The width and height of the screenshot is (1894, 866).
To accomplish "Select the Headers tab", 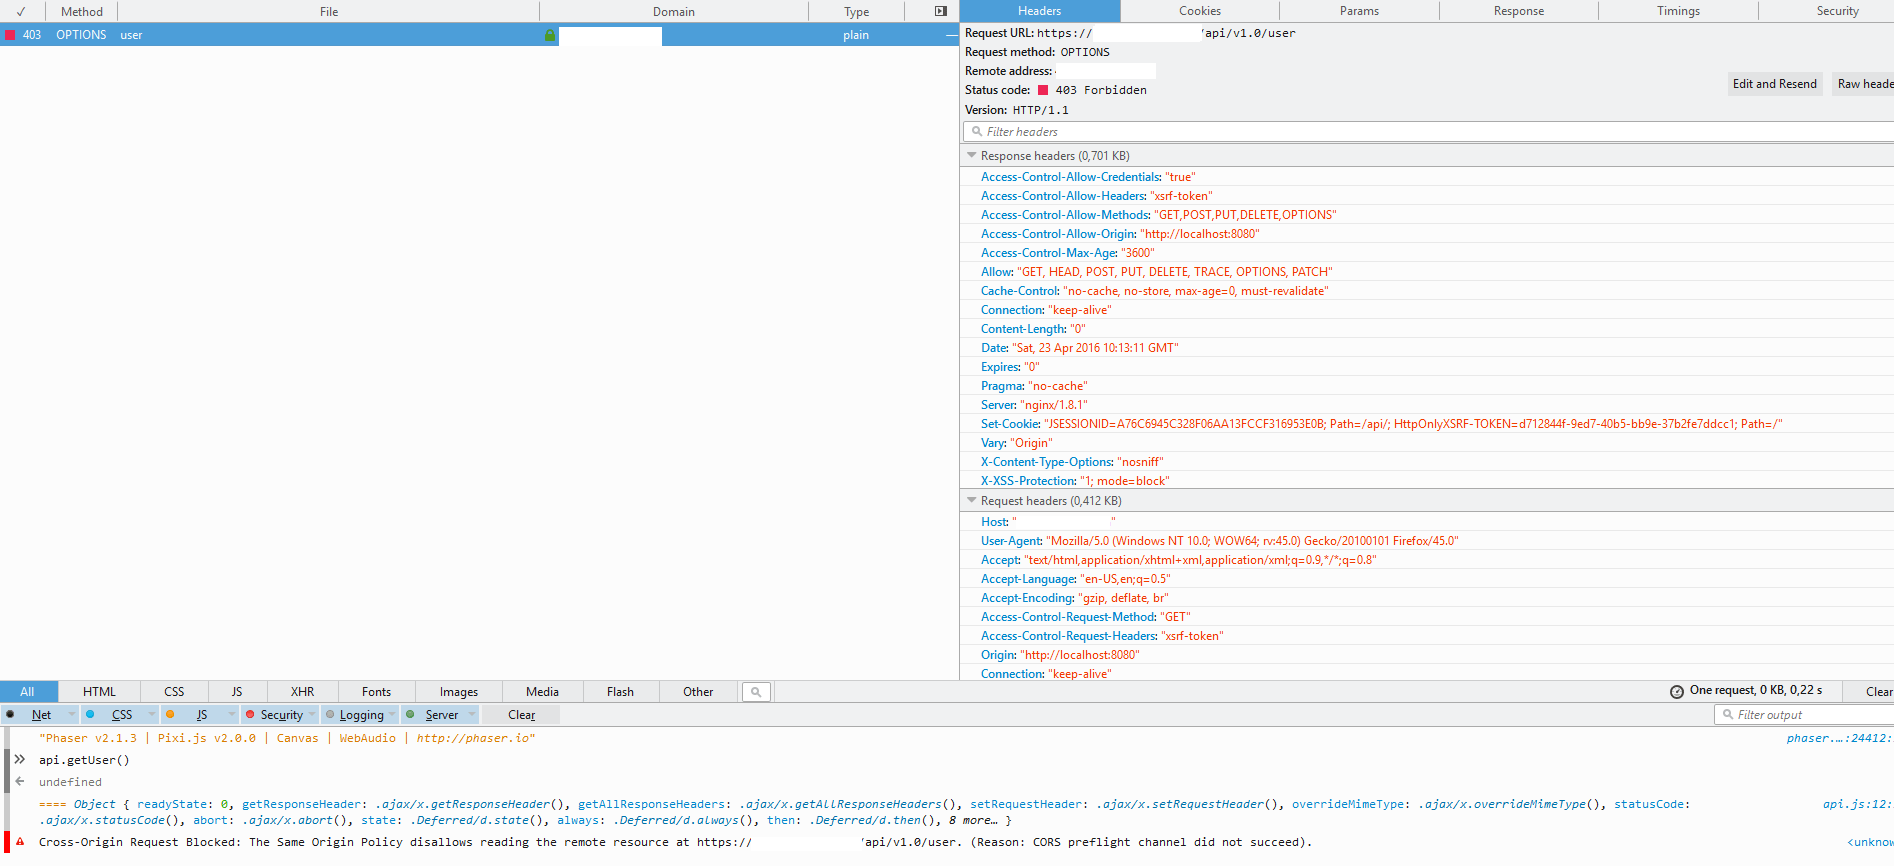I will [1040, 11].
